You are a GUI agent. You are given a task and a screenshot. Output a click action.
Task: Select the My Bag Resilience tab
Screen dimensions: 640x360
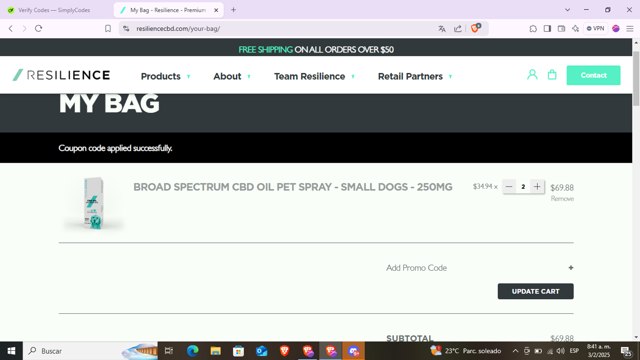click(x=167, y=10)
